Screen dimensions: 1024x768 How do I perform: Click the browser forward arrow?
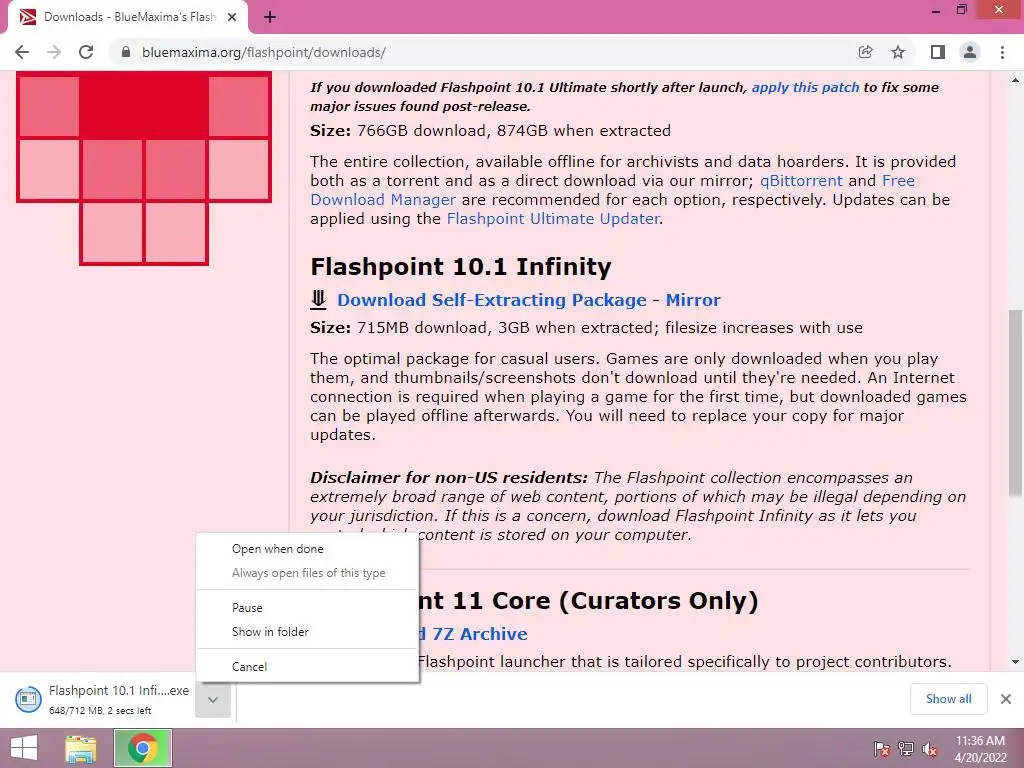(x=54, y=52)
